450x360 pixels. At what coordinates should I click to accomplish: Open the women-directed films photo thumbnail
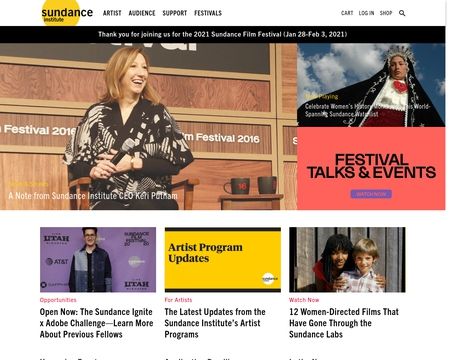[x=347, y=260]
